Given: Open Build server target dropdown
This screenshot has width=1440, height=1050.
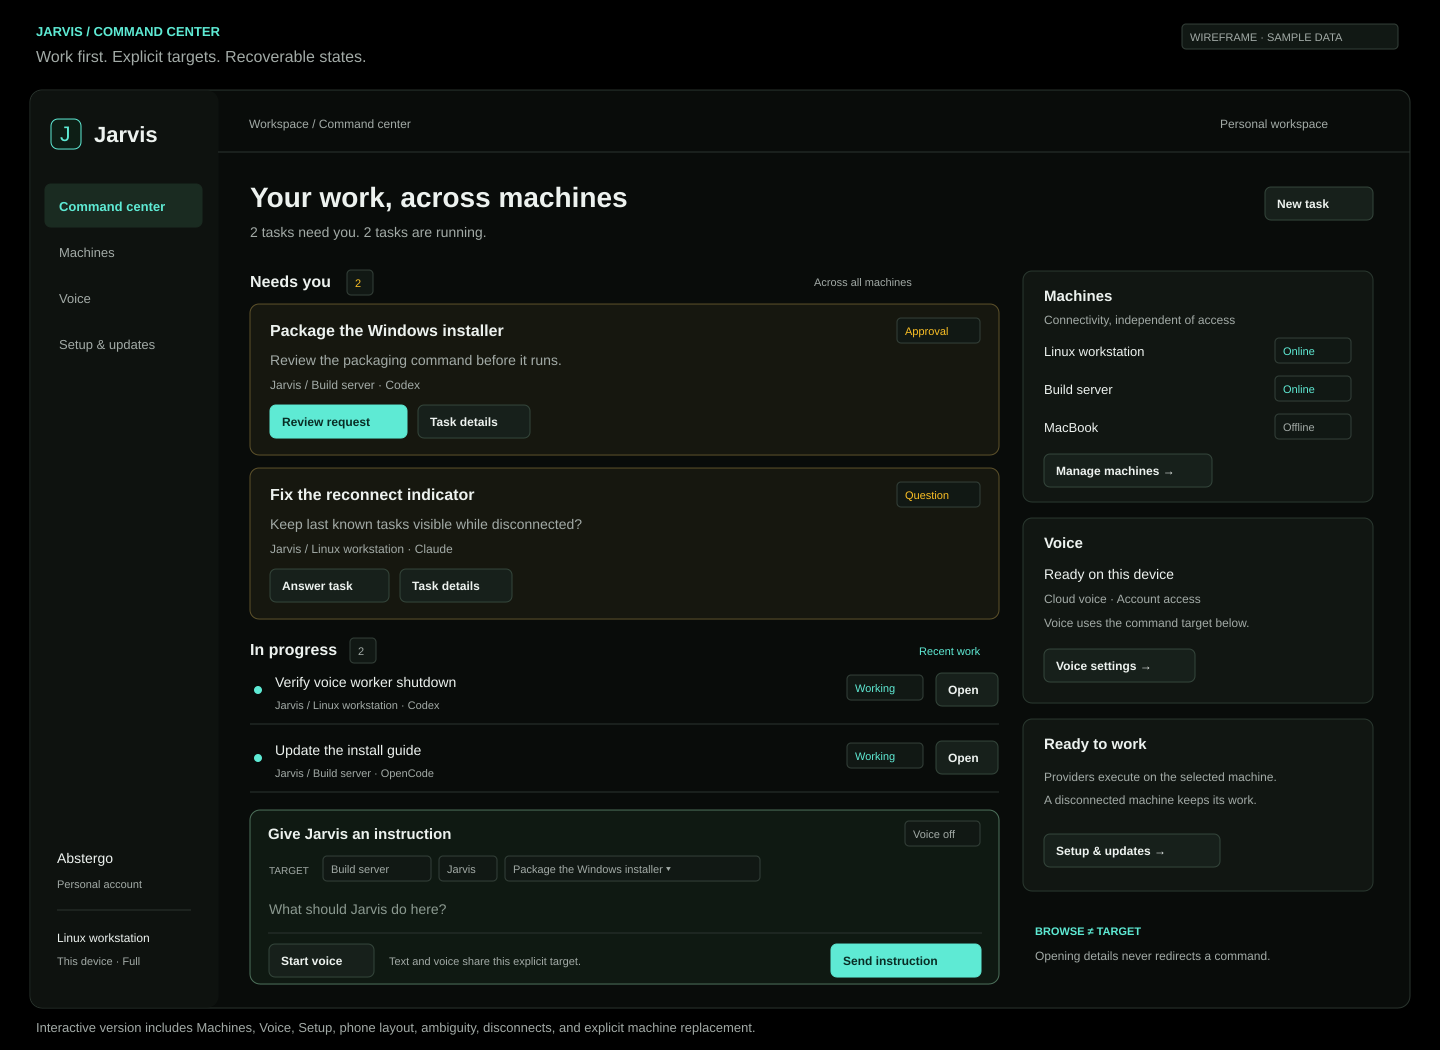Looking at the screenshot, I should coord(376,868).
